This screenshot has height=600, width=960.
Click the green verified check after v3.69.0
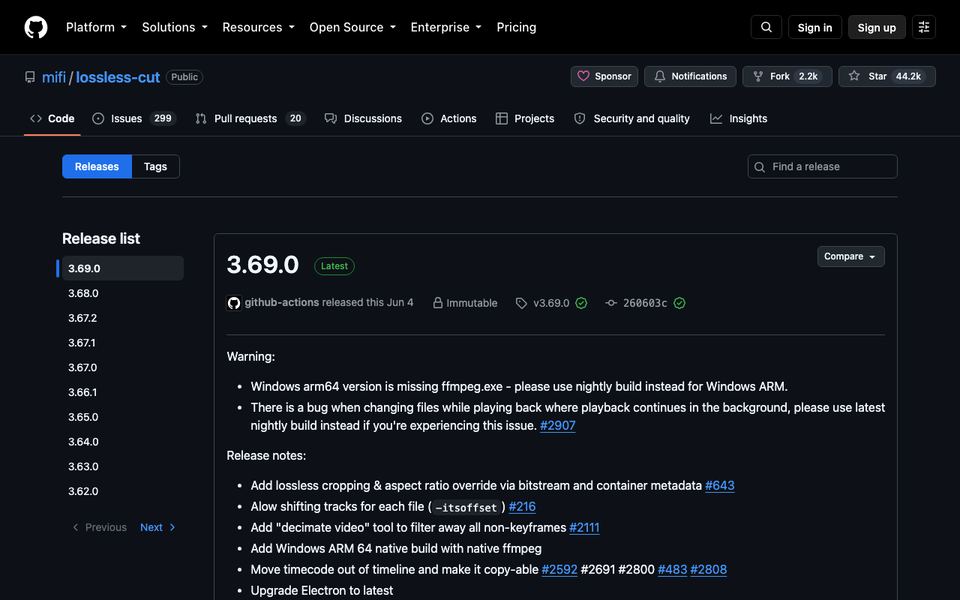pyautogui.click(x=582, y=303)
